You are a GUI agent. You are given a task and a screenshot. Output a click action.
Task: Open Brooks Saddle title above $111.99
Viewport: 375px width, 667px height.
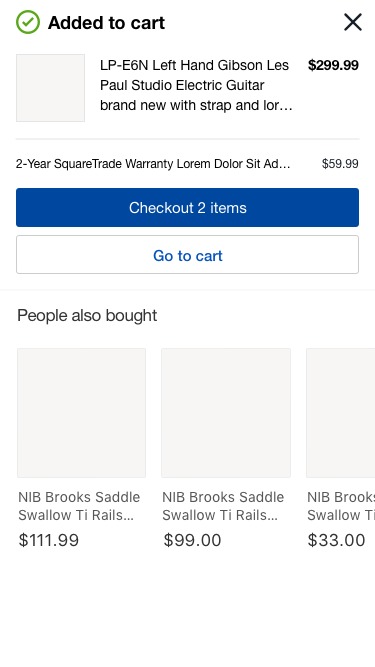79,506
